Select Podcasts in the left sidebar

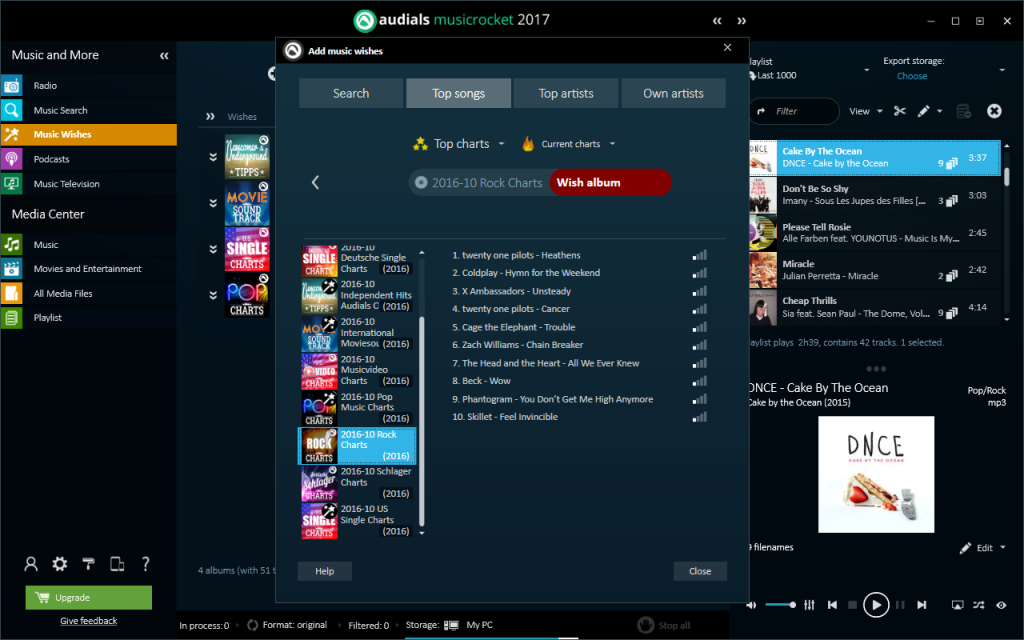pyautogui.click(x=52, y=159)
